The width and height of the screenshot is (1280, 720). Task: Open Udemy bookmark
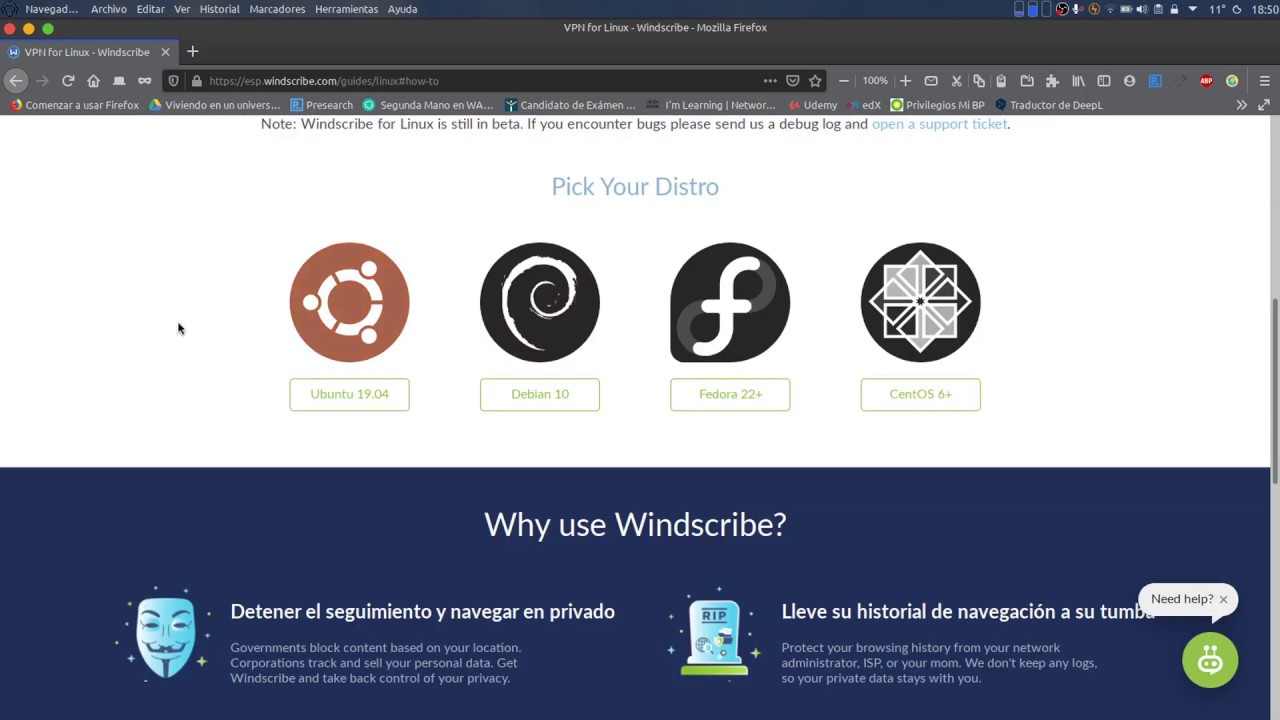[813, 105]
